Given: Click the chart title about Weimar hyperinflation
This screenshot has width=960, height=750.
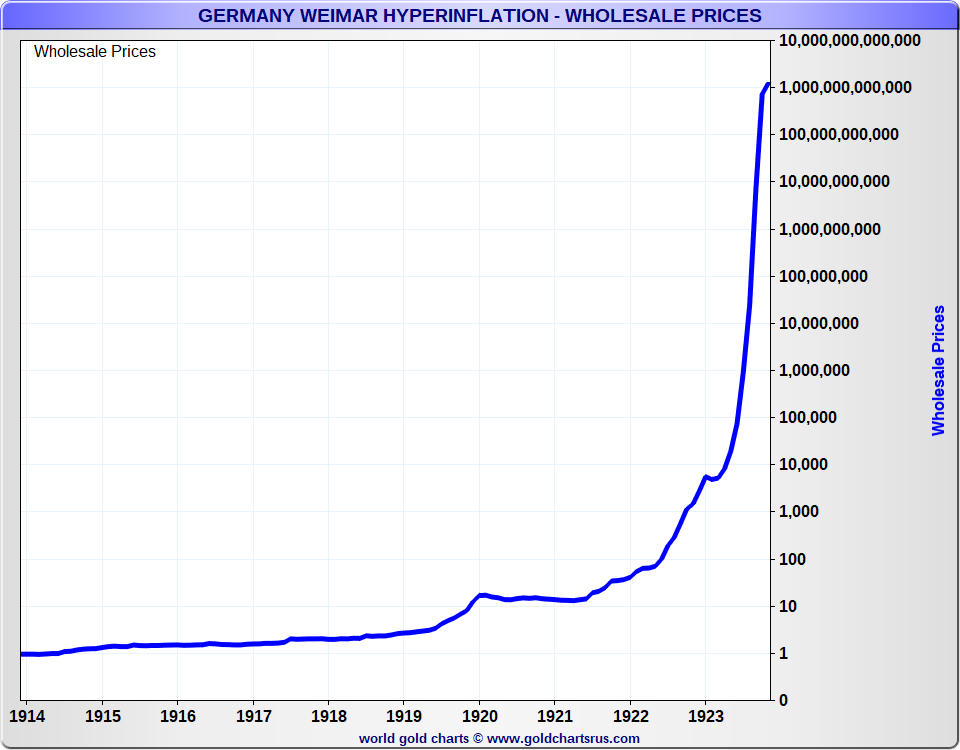Looking at the screenshot, I should tap(479, 15).
